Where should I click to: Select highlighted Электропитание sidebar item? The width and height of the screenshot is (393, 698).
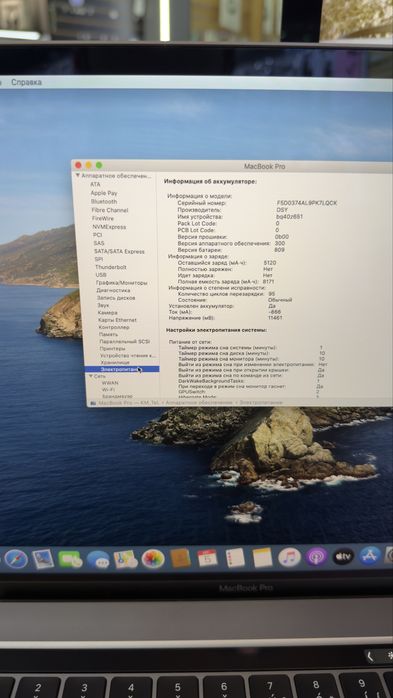pyautogui.click(x=122, y=369)
